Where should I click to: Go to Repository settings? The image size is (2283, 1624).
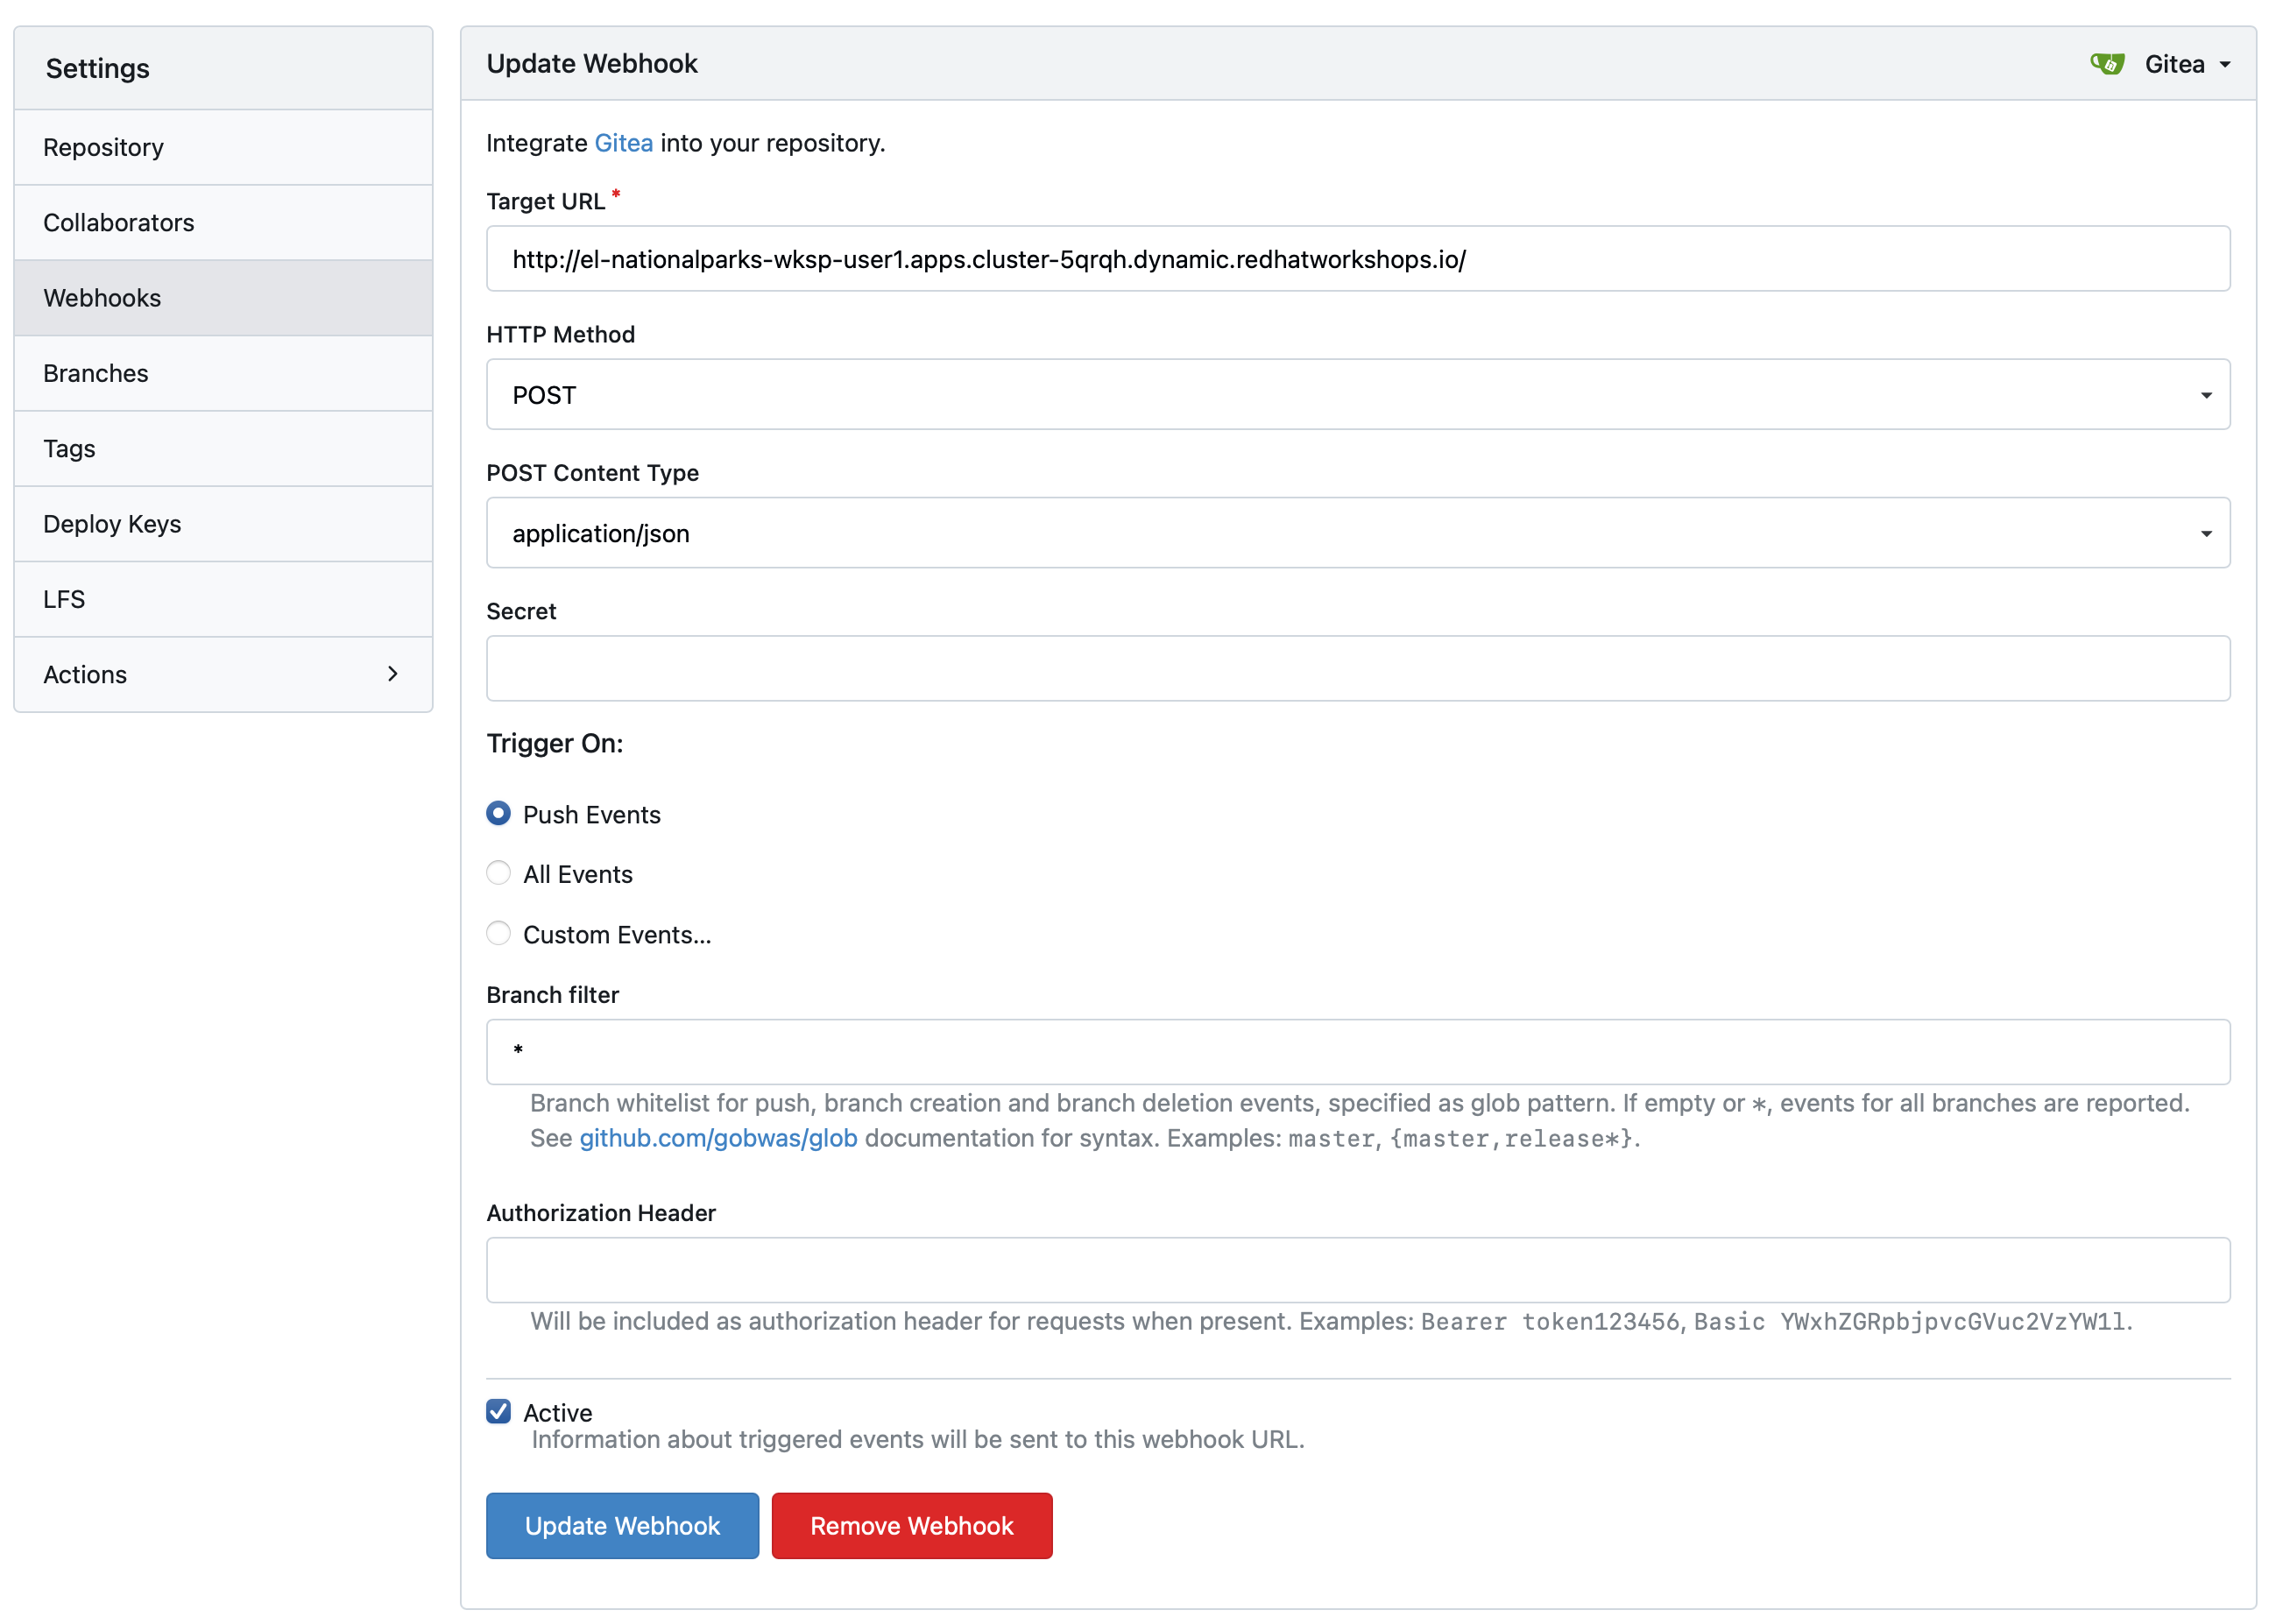(104, 147)
